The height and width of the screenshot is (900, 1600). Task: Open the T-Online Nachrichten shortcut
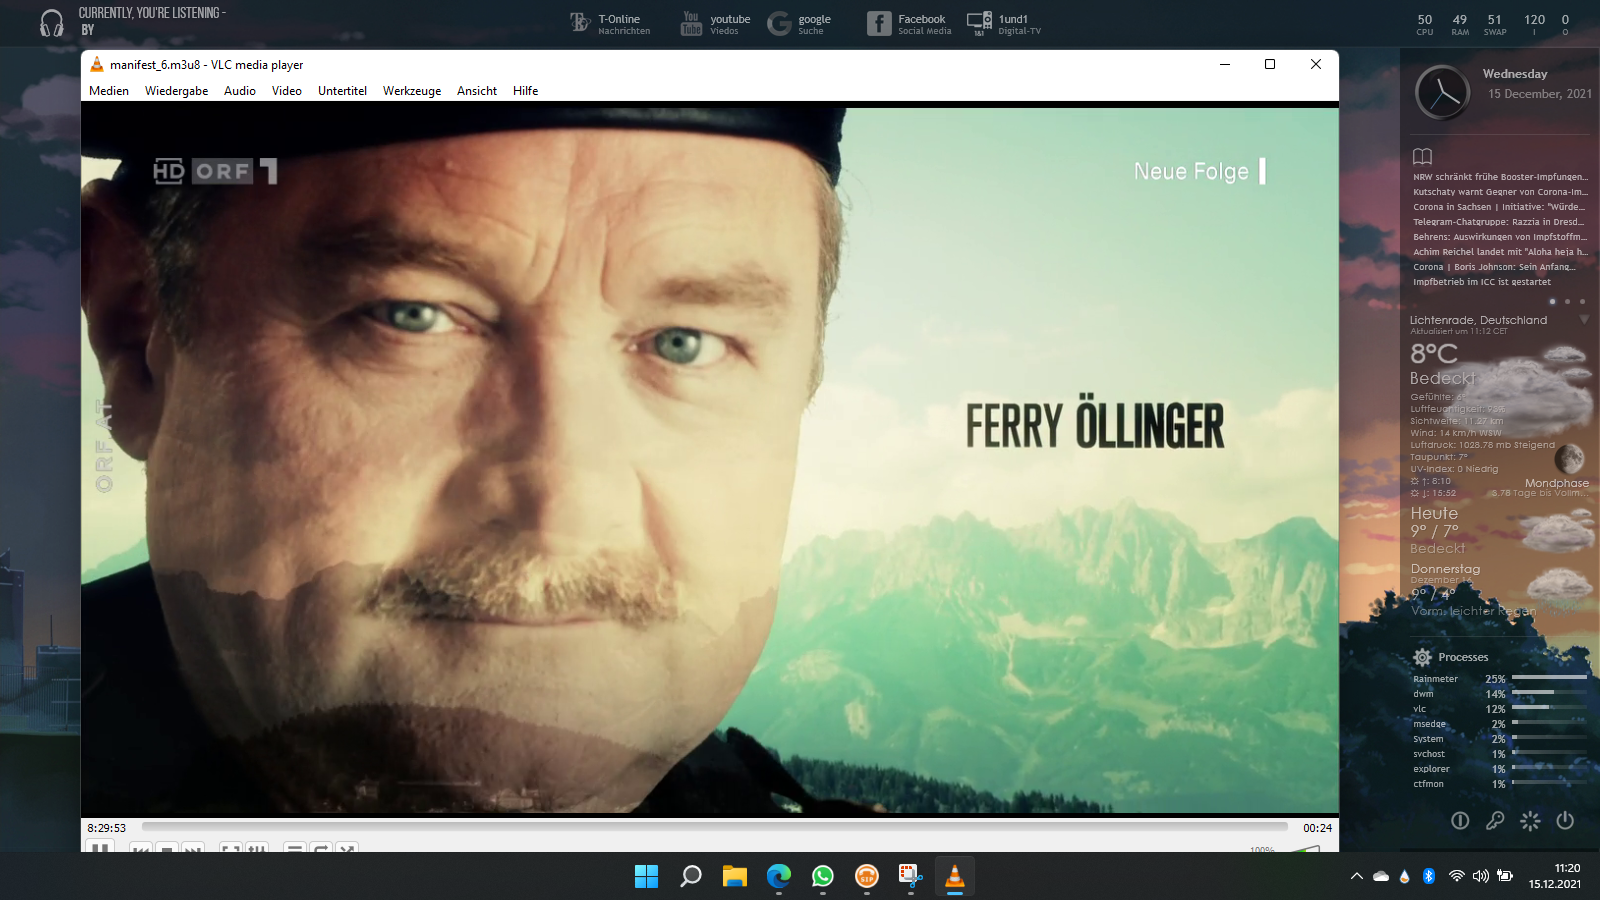click(x=610, y=23)
